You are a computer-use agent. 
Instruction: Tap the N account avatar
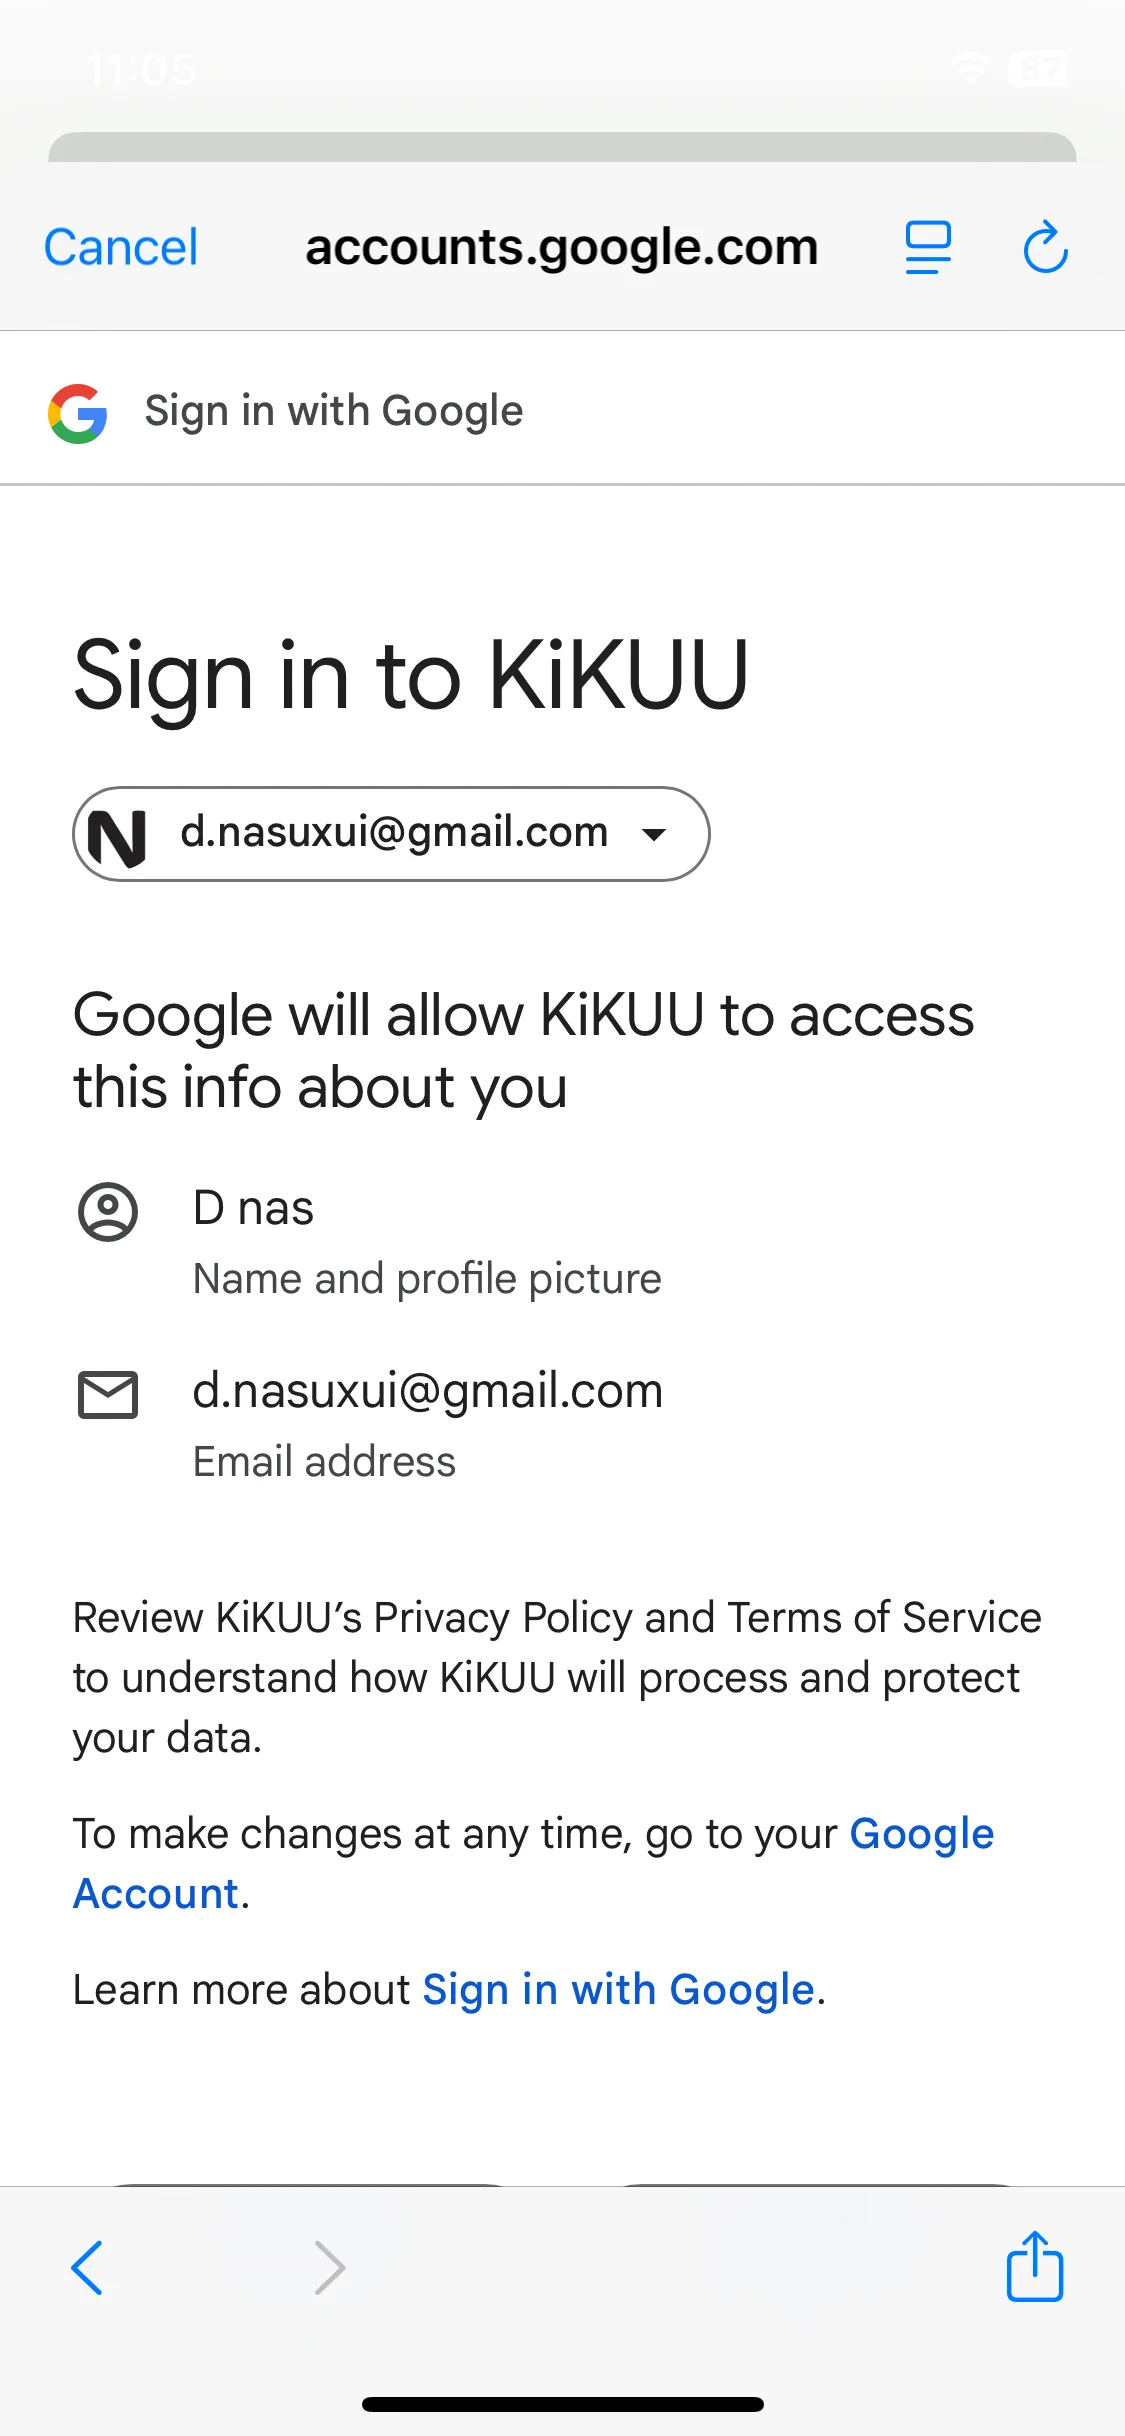tap(118, 835)
